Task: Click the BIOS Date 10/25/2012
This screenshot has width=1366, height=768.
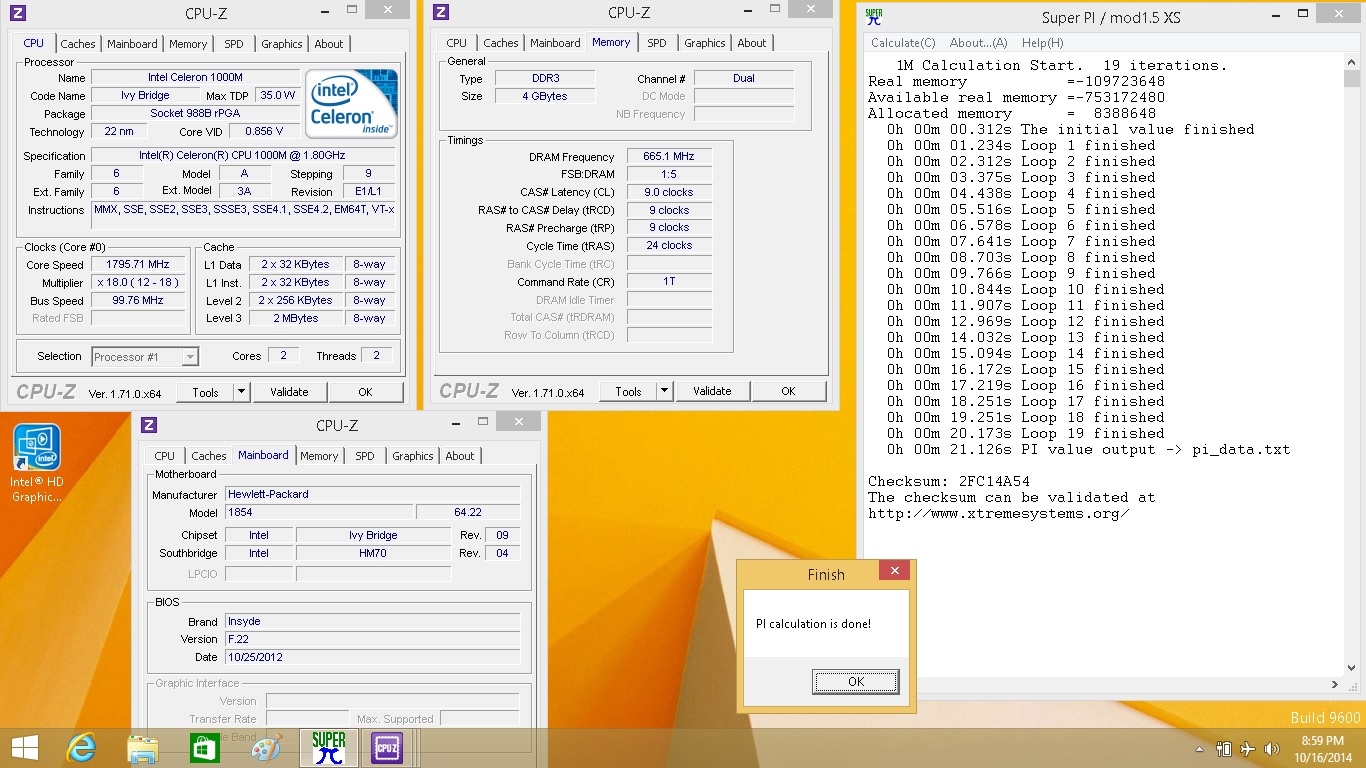Action: [x=372, y=657]
